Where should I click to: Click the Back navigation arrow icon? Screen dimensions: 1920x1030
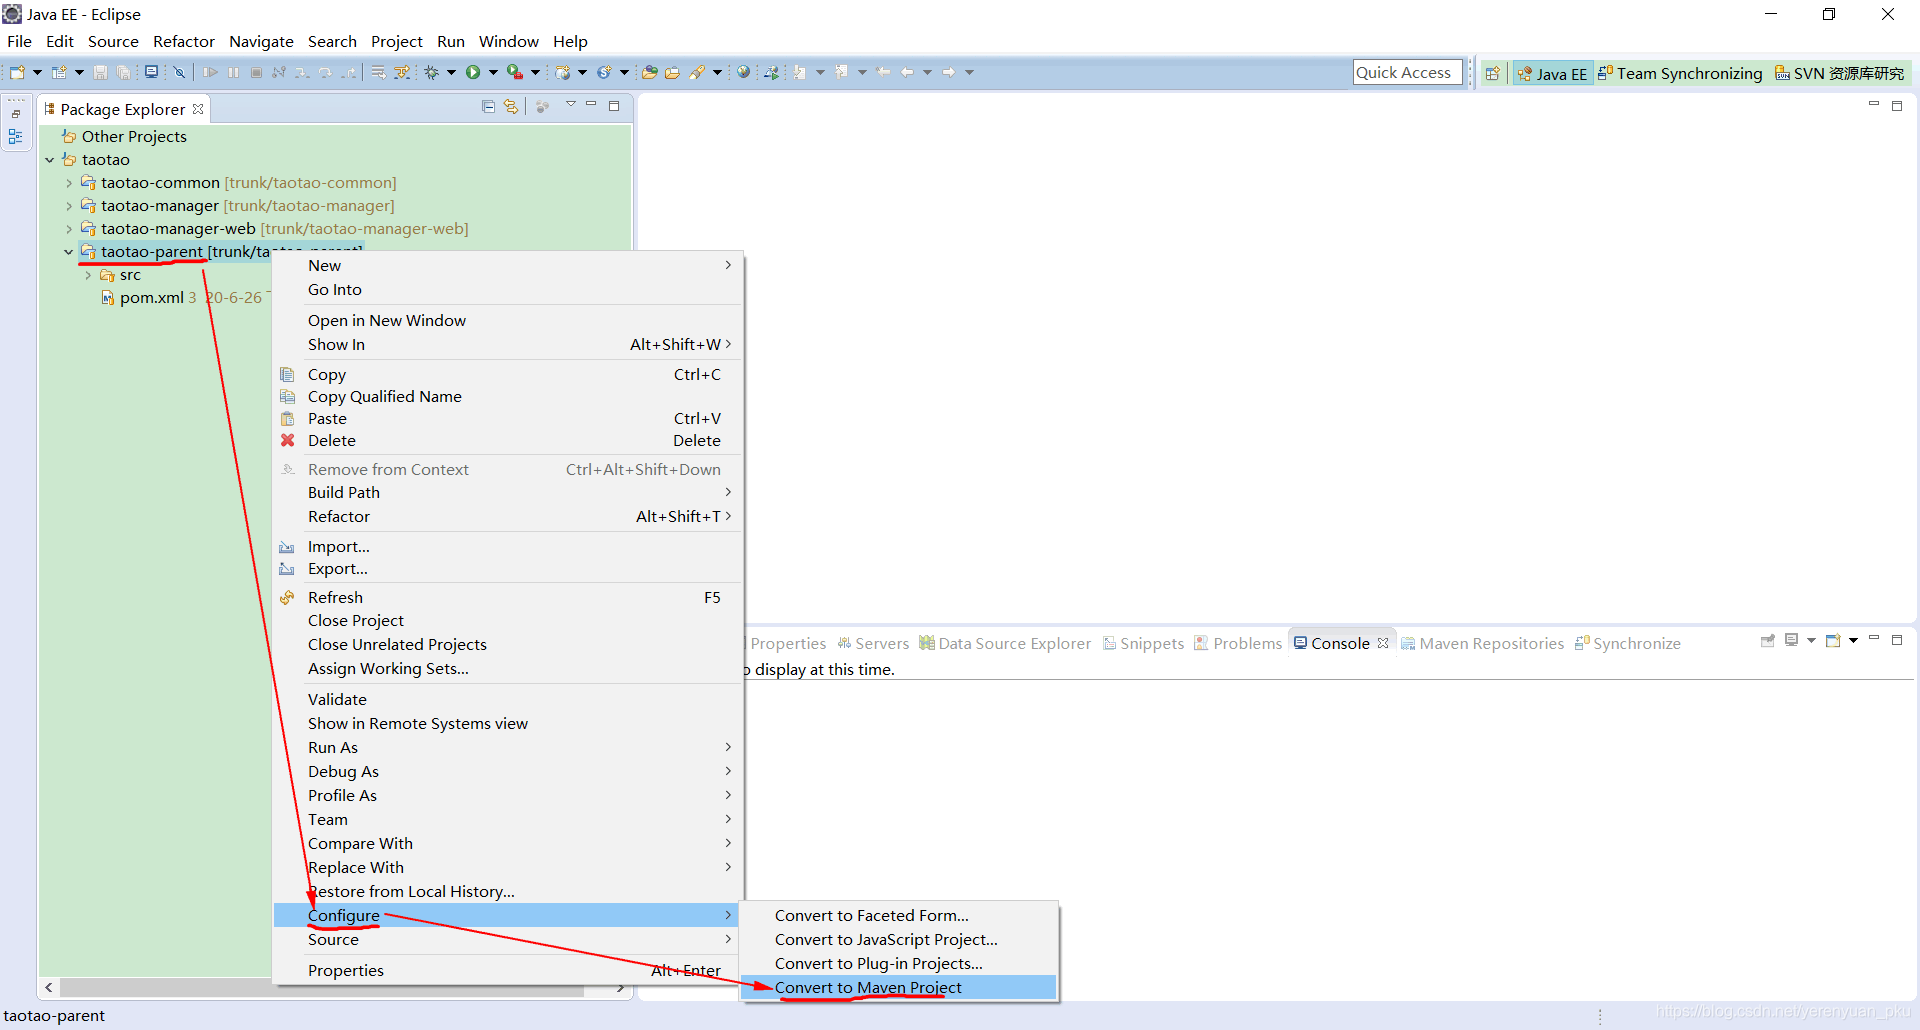point(907,72)
